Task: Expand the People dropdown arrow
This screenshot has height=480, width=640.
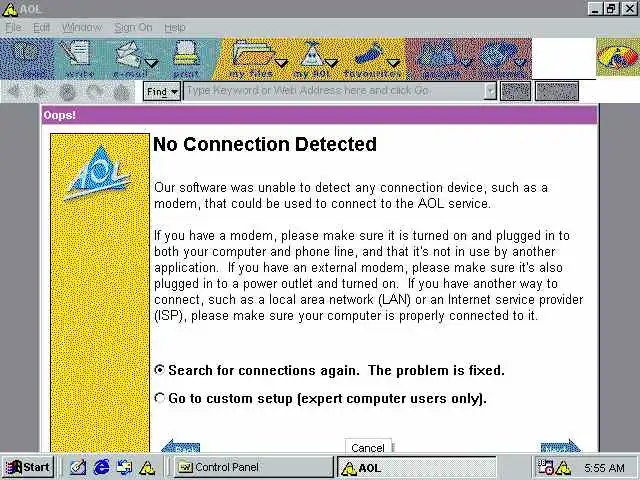Action: click(x=466, y=62)
